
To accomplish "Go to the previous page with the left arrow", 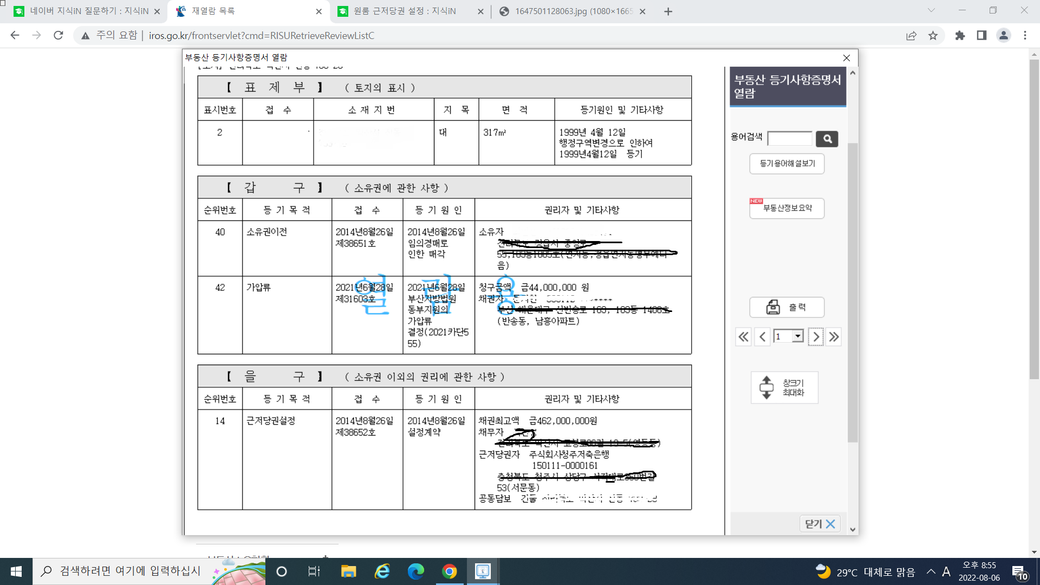I will [x=763, y=337].
